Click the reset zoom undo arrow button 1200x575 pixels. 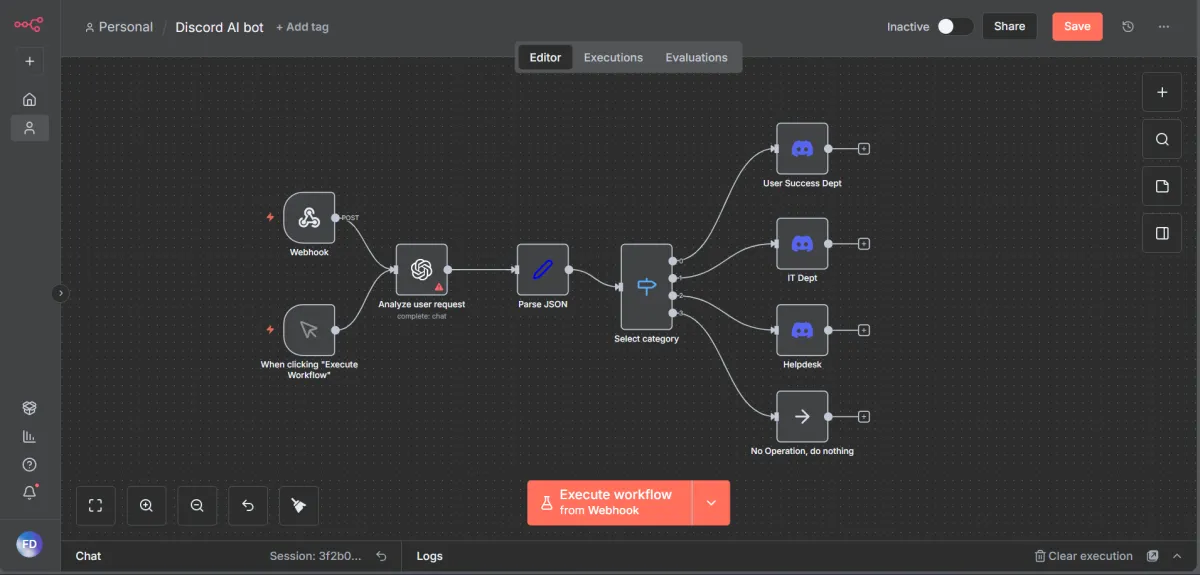[248, 506]
